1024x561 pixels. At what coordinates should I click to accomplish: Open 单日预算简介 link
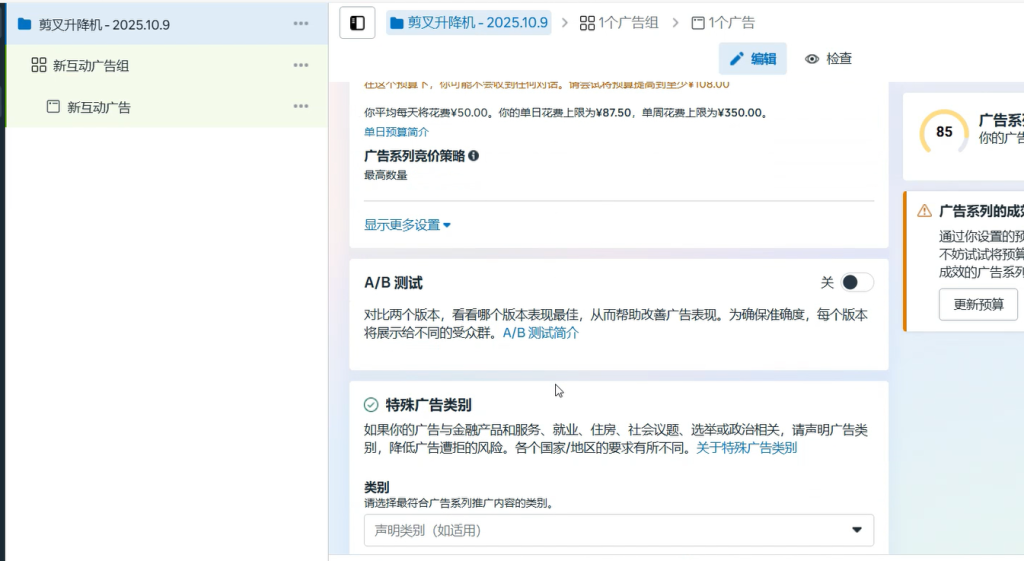click(x=396, y=132)
